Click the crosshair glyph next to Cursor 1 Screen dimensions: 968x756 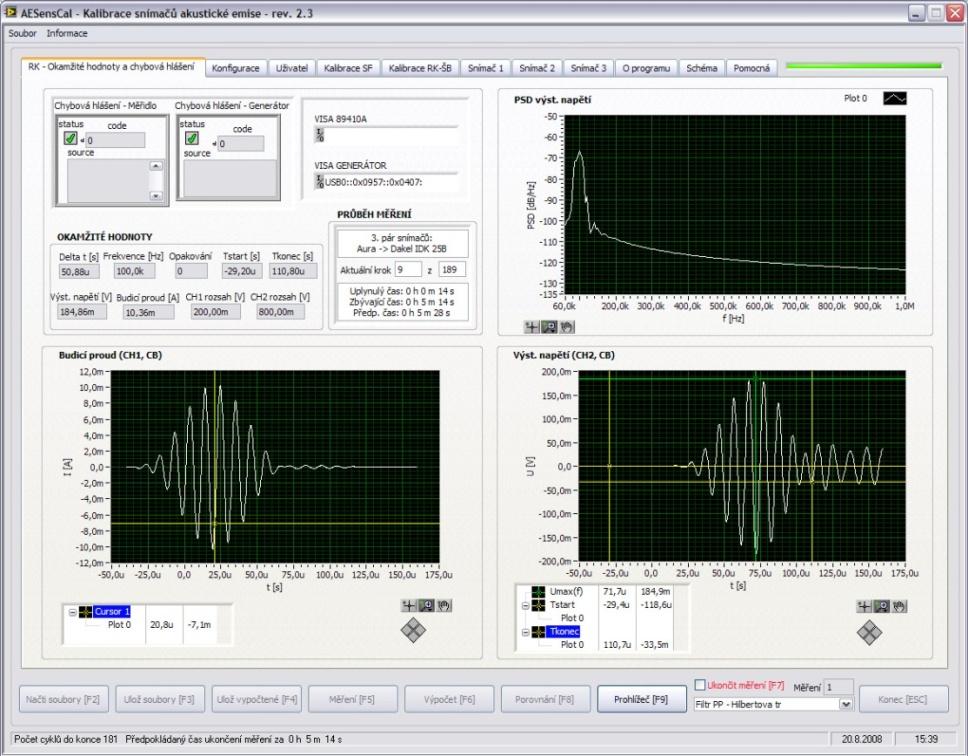(x=85, y=612)
